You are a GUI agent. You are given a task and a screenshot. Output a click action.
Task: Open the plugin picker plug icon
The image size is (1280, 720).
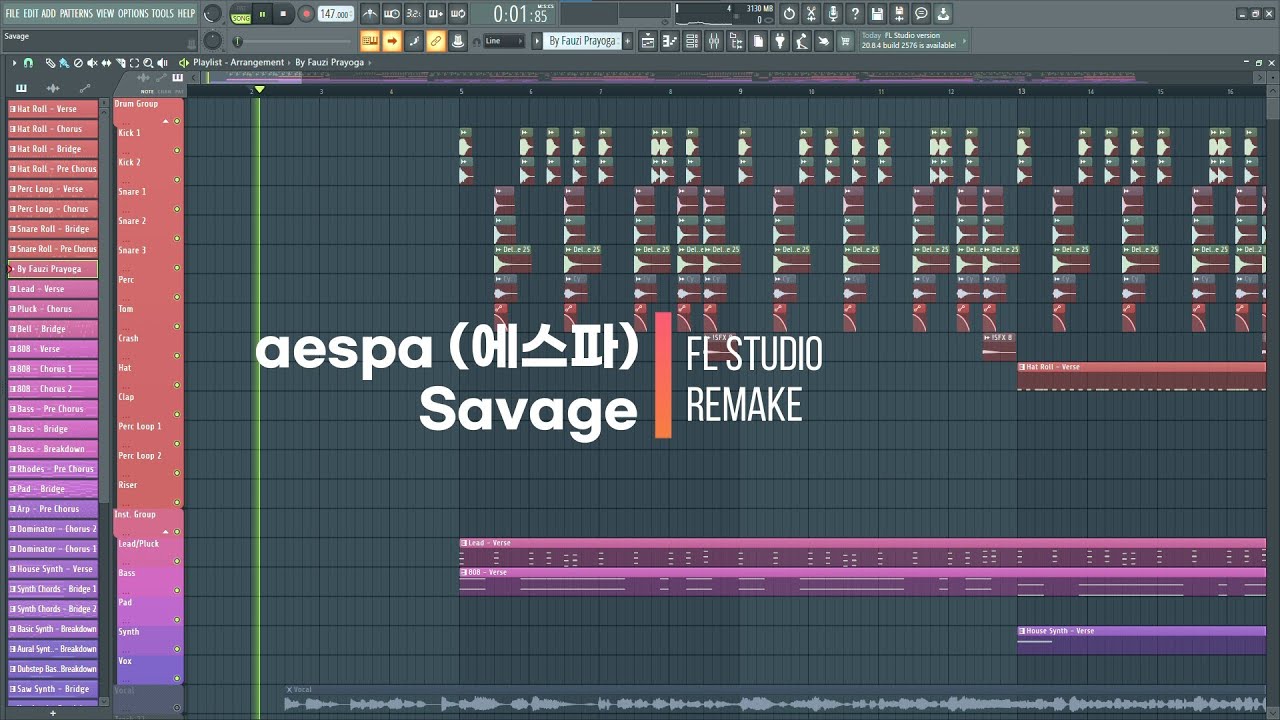[780, 41]
